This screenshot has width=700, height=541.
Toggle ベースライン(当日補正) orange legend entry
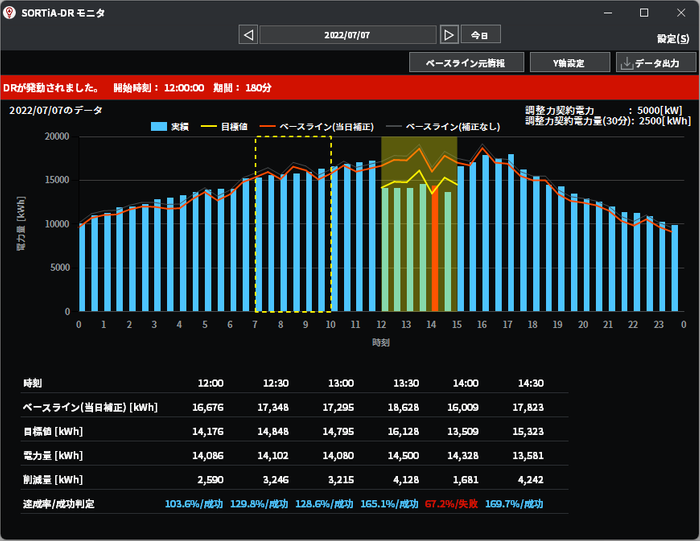click(x=317, y=127)
